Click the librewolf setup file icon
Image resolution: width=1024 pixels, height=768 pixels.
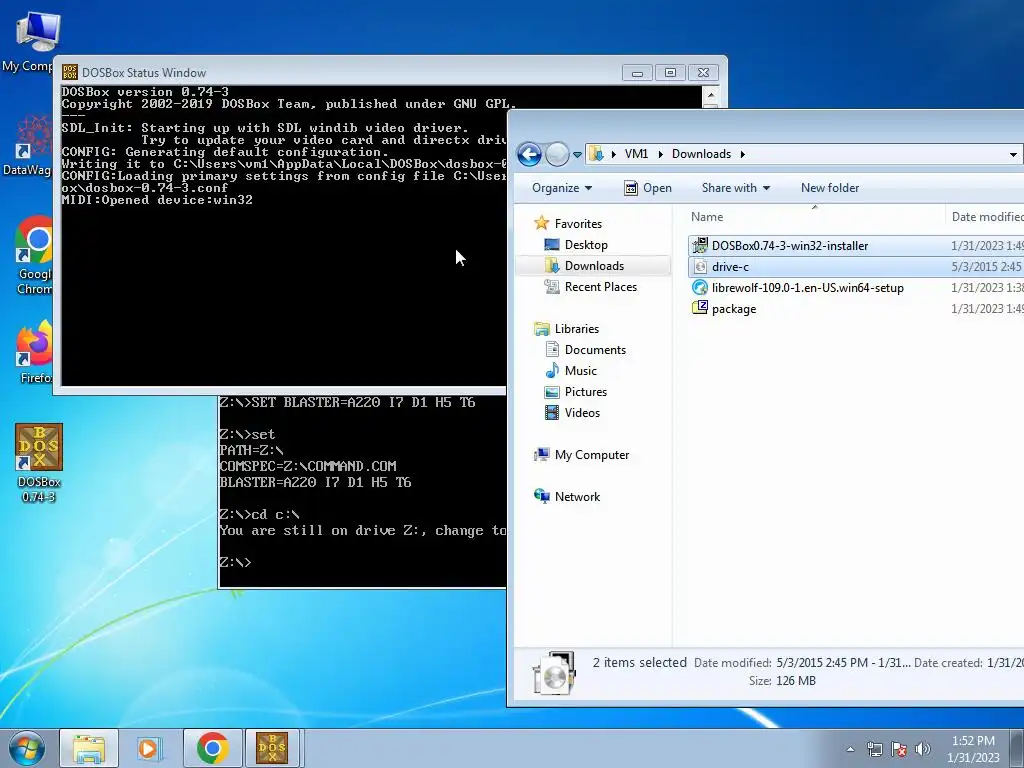pos(699,287)
